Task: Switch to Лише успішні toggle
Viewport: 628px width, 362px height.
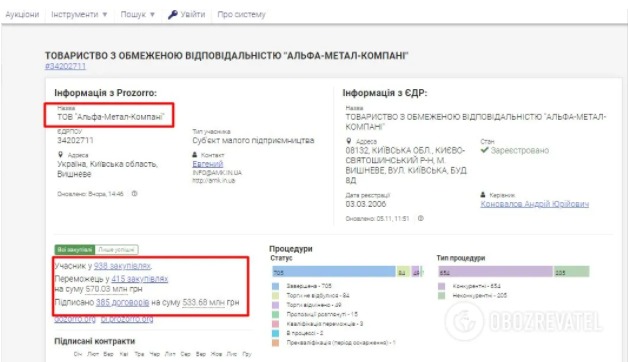Action: point(117,249)
